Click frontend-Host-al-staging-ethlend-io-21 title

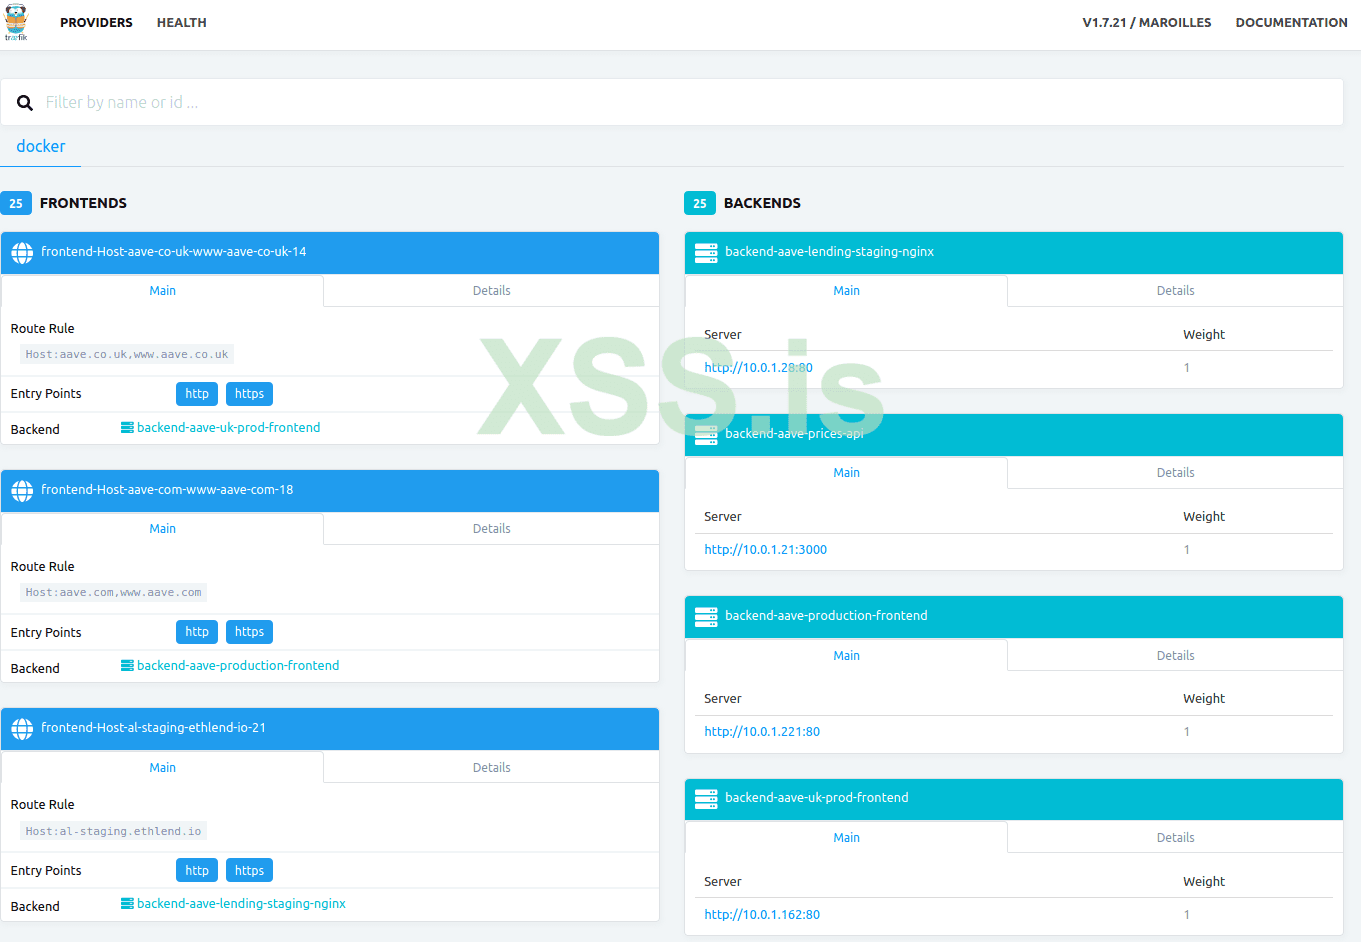pos(153,728)
